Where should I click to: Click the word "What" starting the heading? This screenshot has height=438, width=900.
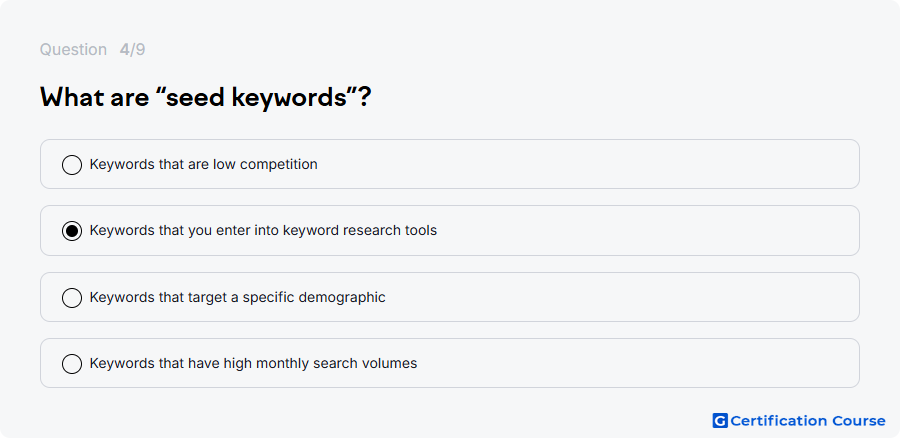coord(72,96)
